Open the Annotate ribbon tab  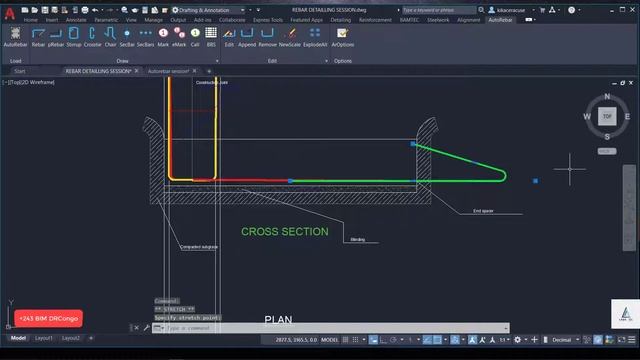click(x=76, y=20)
